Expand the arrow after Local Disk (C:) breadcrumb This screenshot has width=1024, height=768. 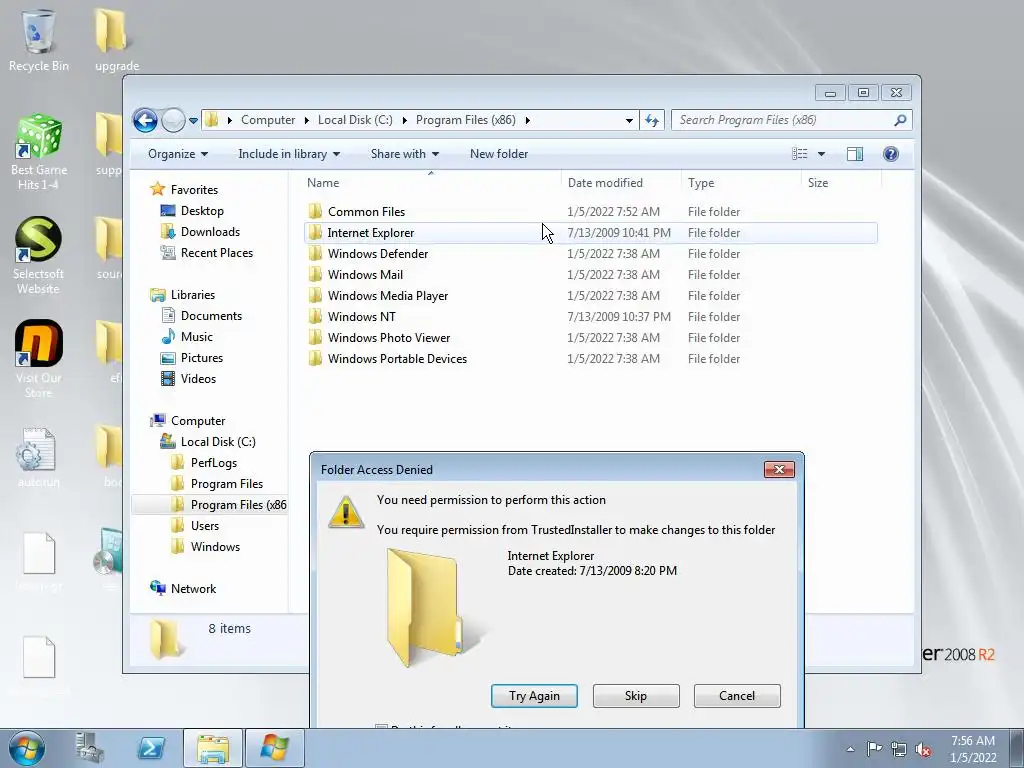click(x=405, y=120)
